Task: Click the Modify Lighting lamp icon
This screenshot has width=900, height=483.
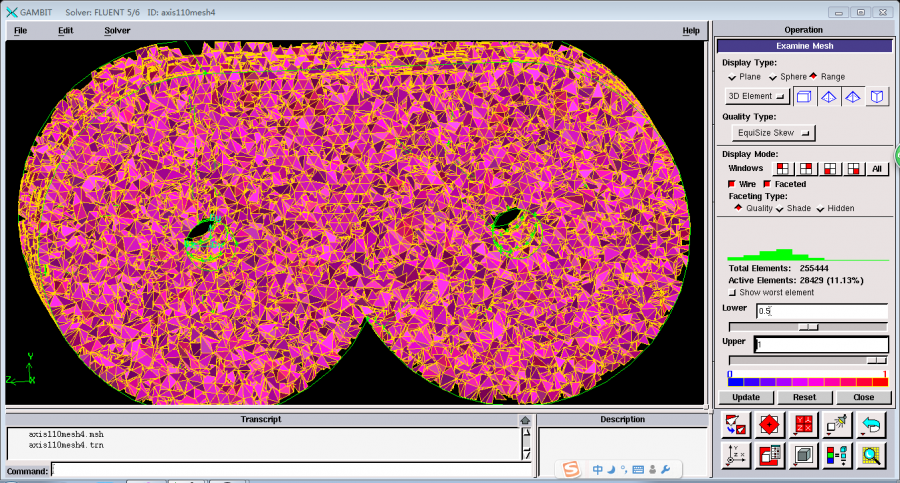Action: point(837,426)
